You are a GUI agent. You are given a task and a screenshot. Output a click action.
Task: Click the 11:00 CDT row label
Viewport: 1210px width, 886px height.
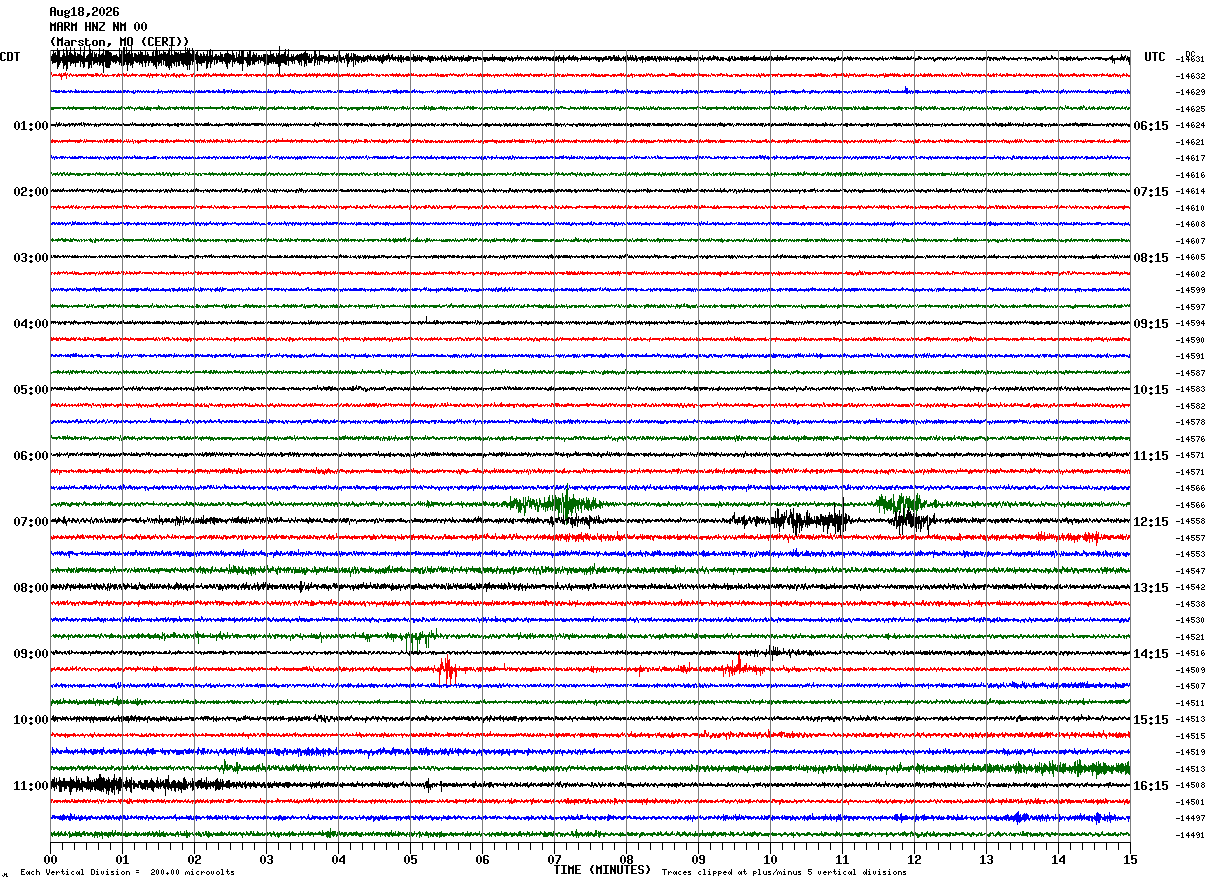click(30, 786)
